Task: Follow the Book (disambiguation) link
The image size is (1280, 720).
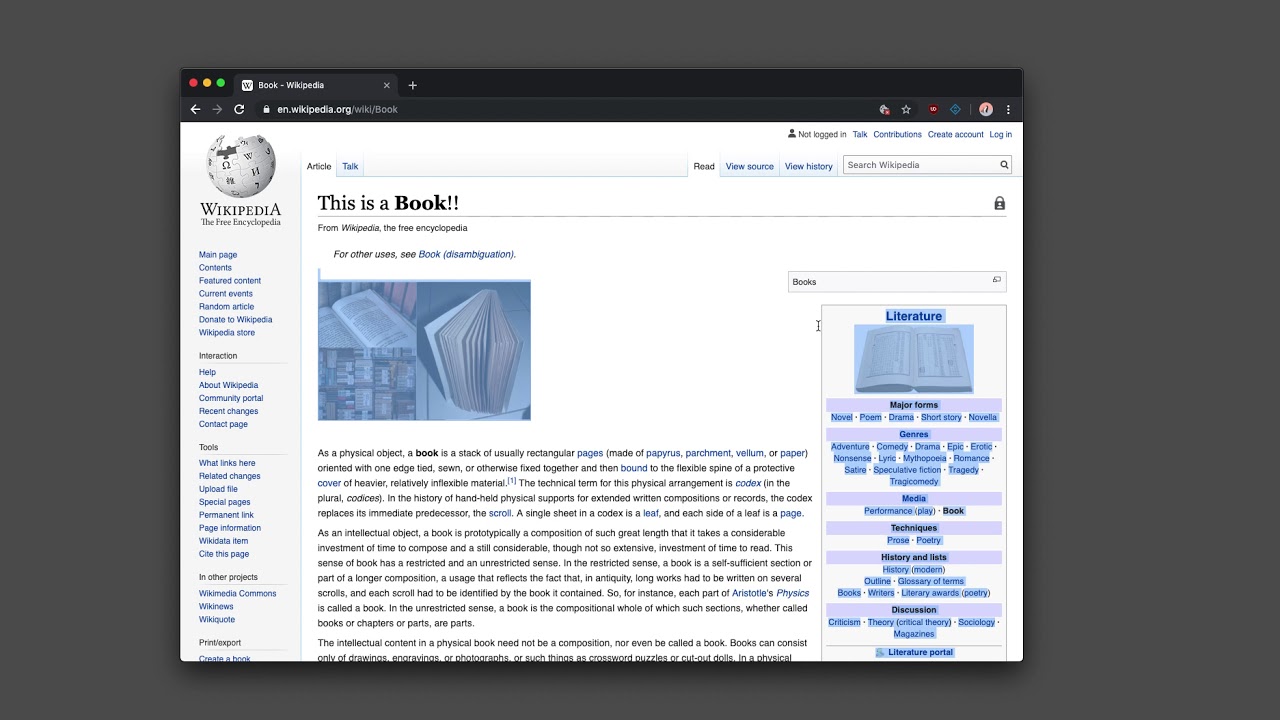Action: pyautogui.click(x=466, y=255)
